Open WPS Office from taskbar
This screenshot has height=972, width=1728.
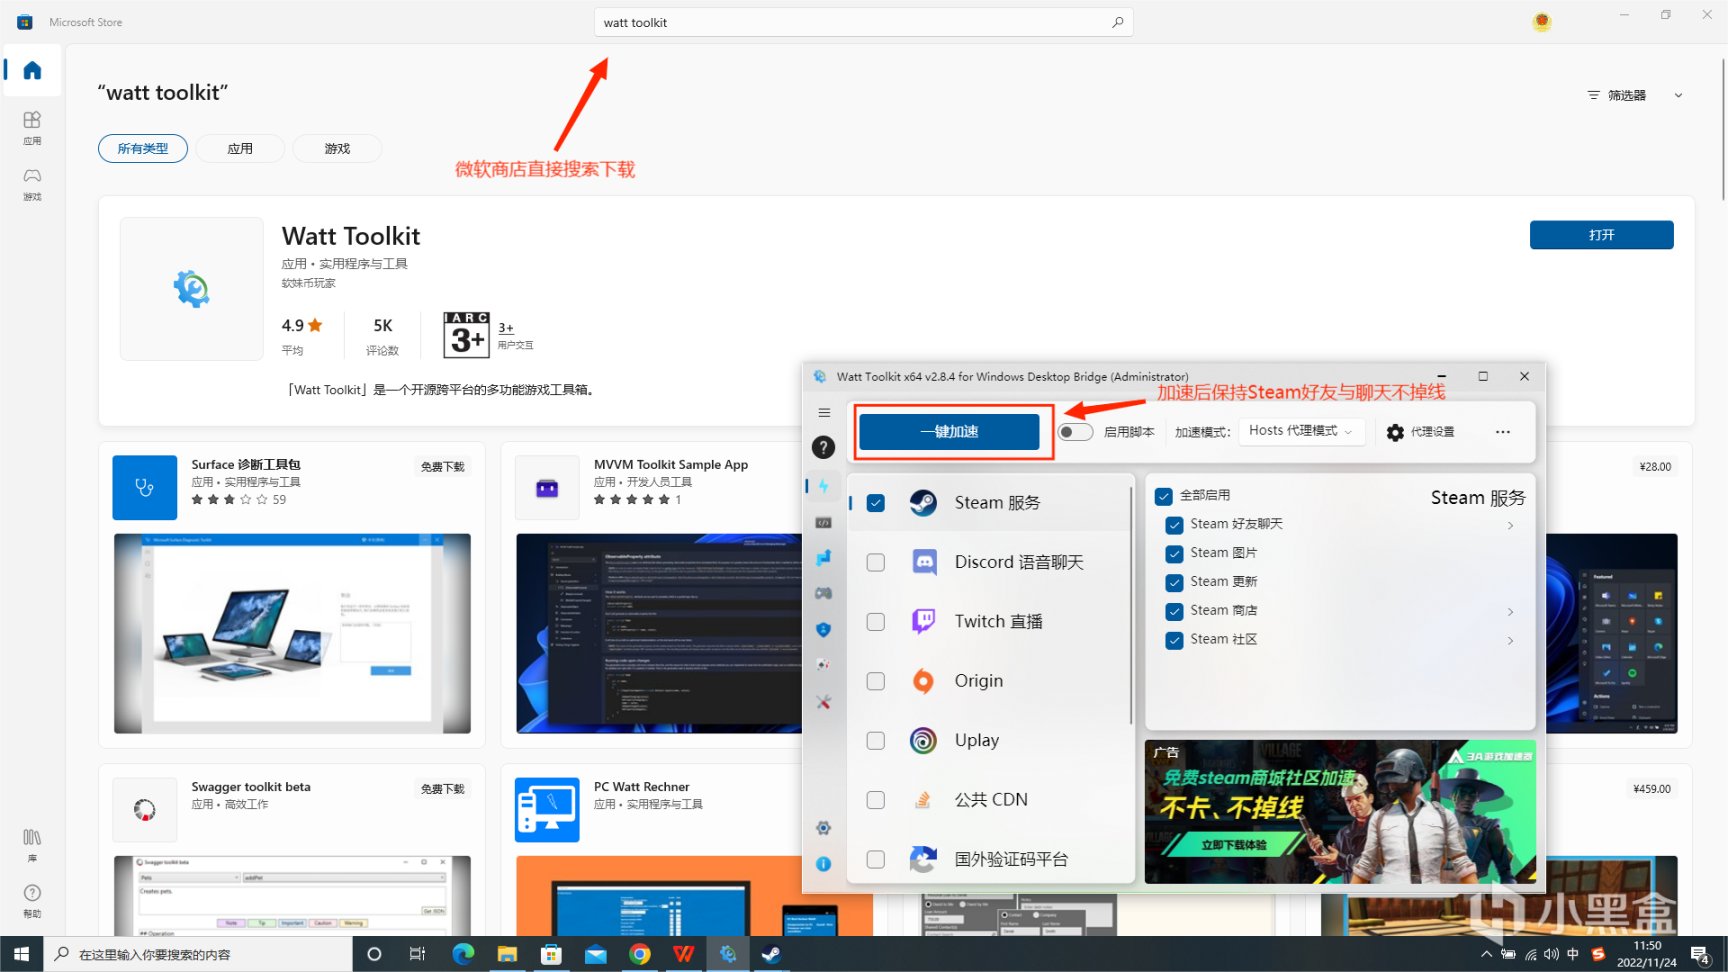click(684, 954)
